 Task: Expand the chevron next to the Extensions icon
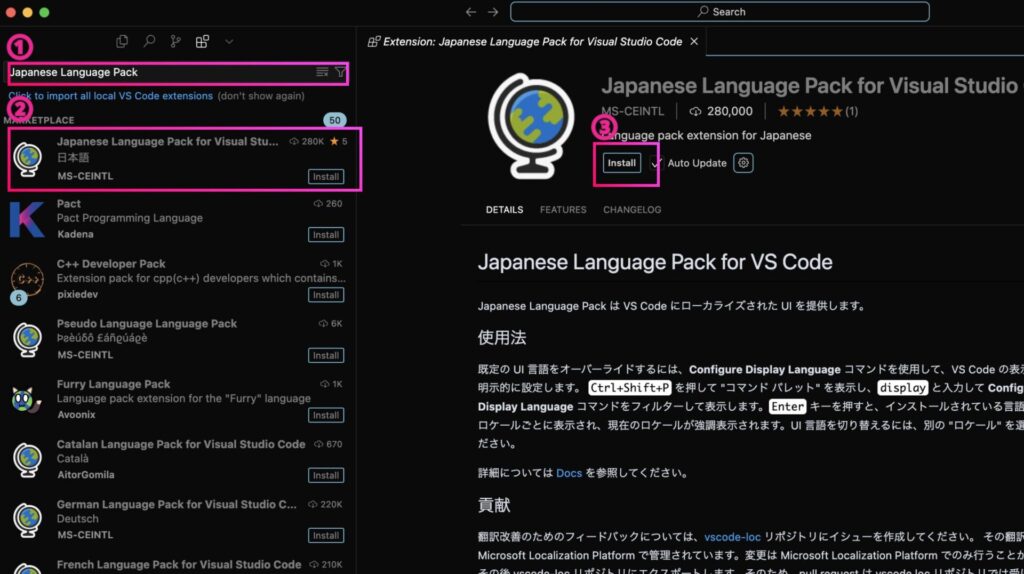[229, 41]
